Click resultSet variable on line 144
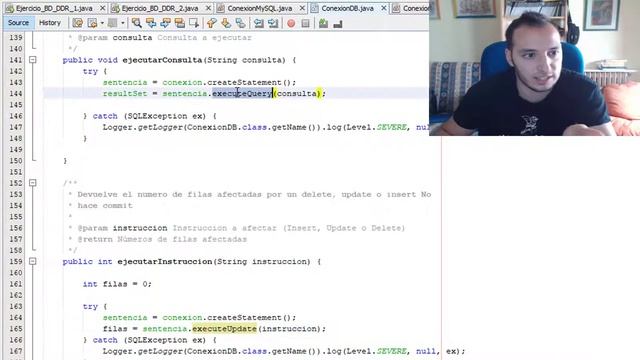 click(124, 93)
